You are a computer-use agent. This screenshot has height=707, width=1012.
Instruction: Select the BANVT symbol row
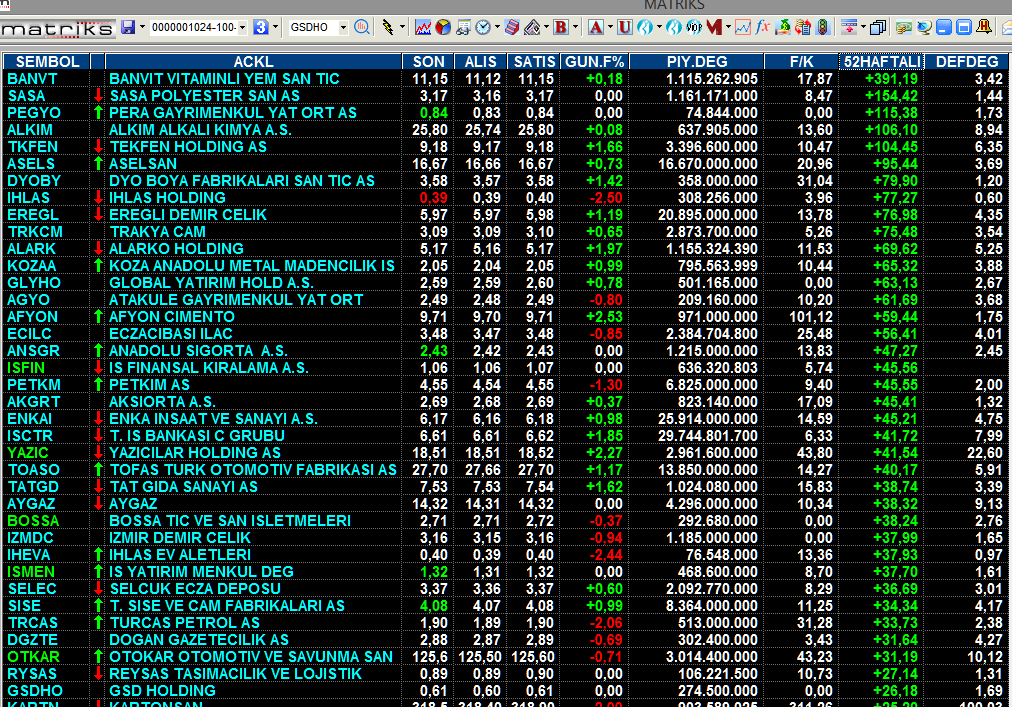pos(505,79)
